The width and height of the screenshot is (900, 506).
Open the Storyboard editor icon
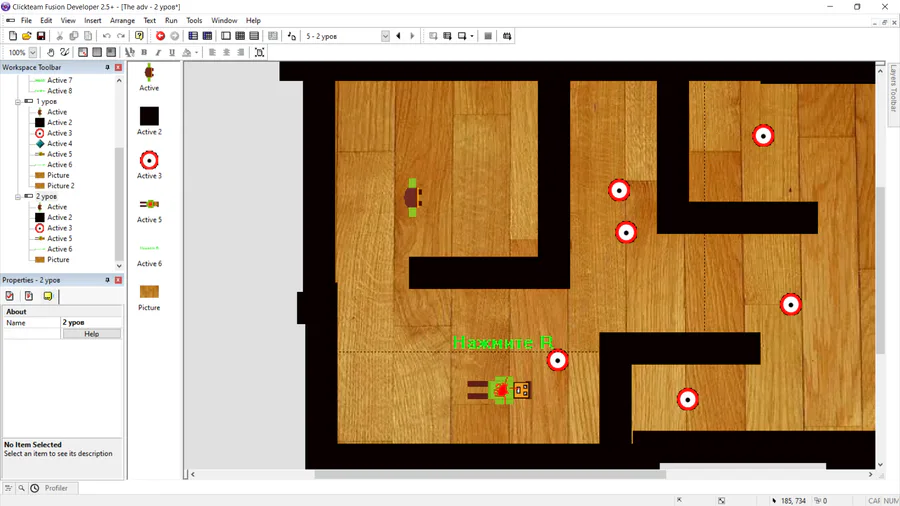point(193,36)
